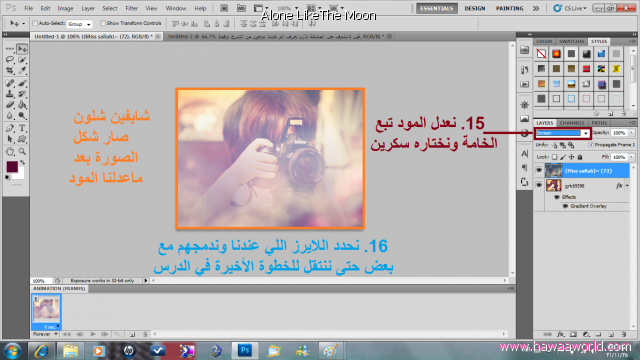Select the Move tool in the toolbox
Image resolution: width=640 pixels, height=360 pixels.
click(x=22, y=49)
